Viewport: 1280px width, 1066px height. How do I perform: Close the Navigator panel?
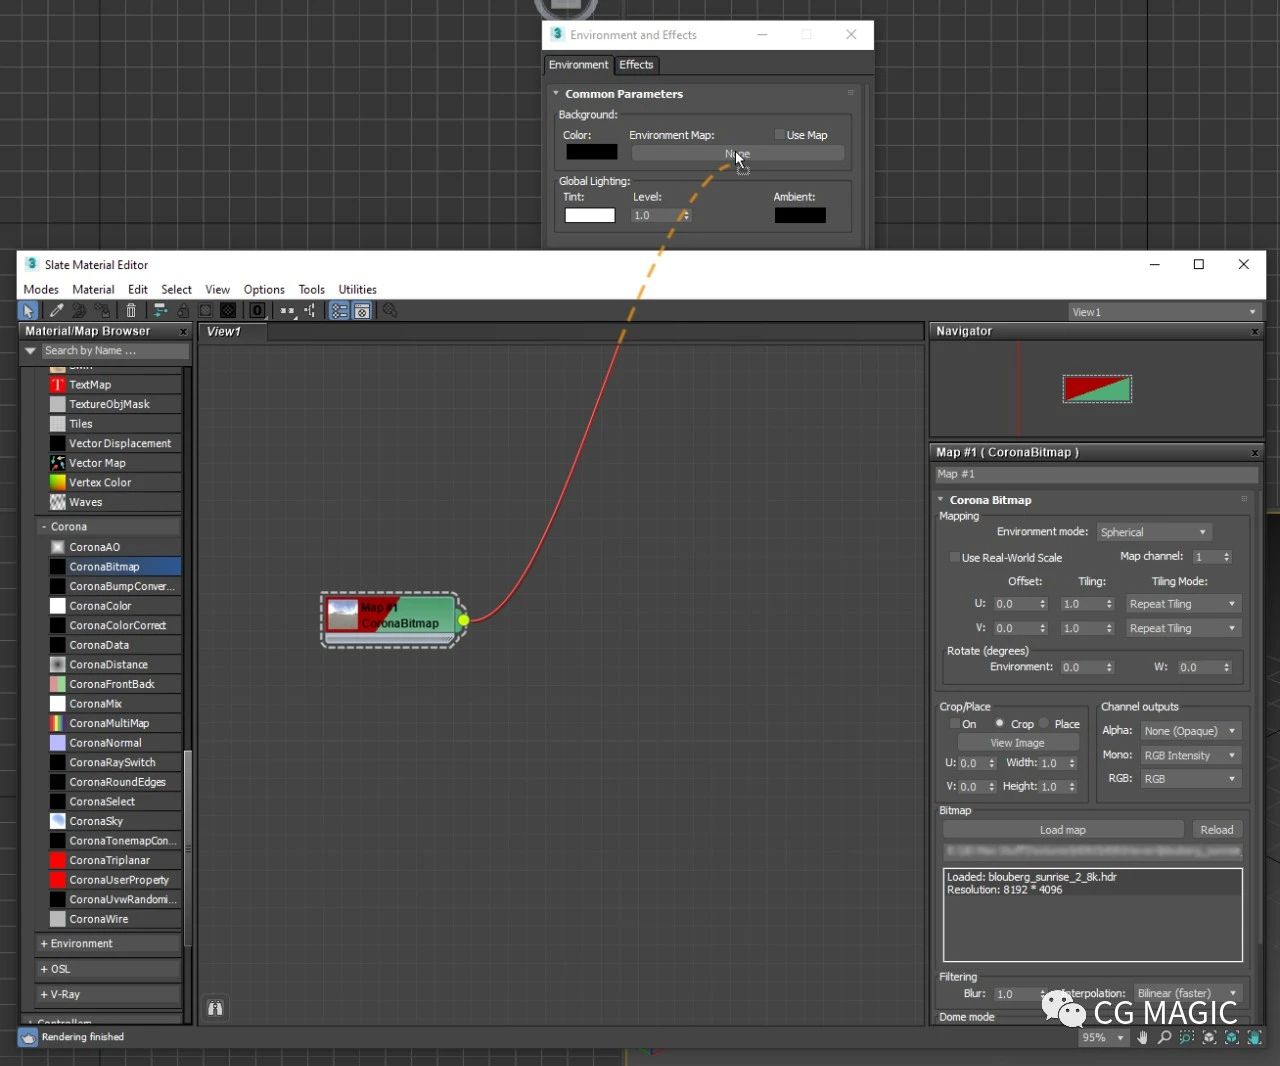pyautogui.click(x=1255, y=331)
